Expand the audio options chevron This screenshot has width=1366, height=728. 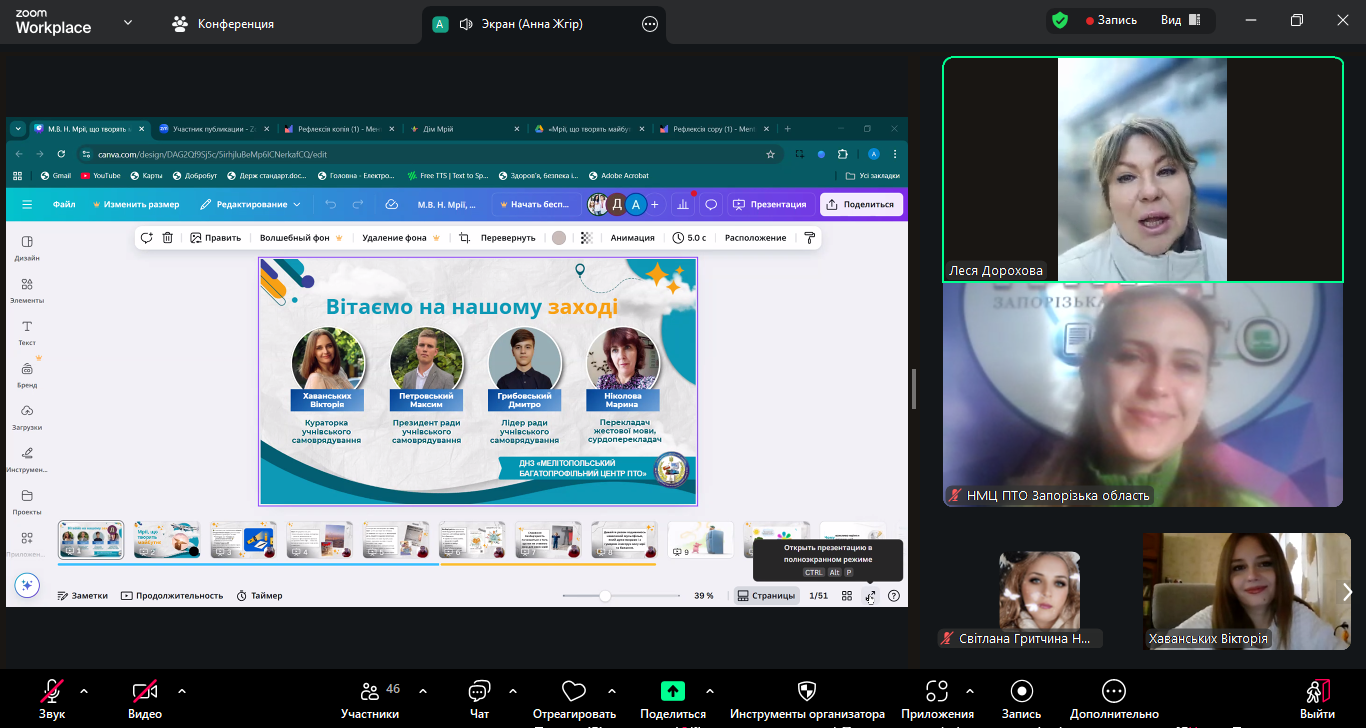point(84,690)
